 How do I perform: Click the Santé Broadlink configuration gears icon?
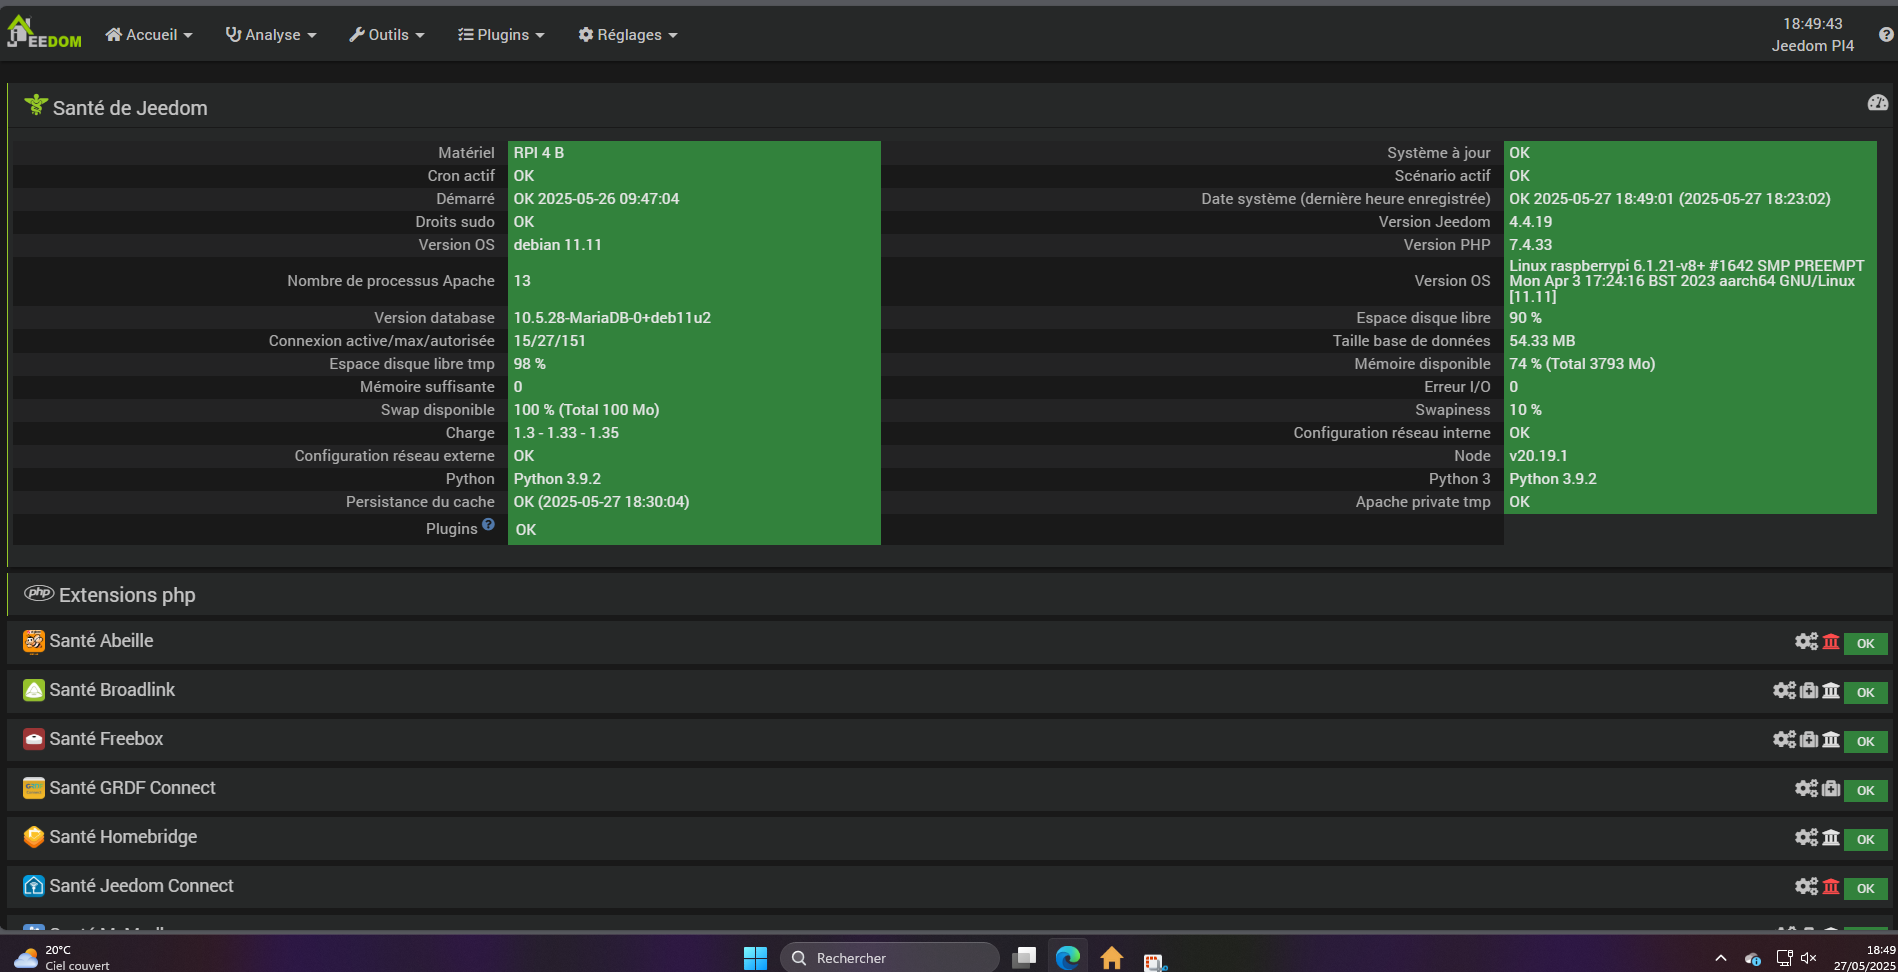[x=1784, y=691]
